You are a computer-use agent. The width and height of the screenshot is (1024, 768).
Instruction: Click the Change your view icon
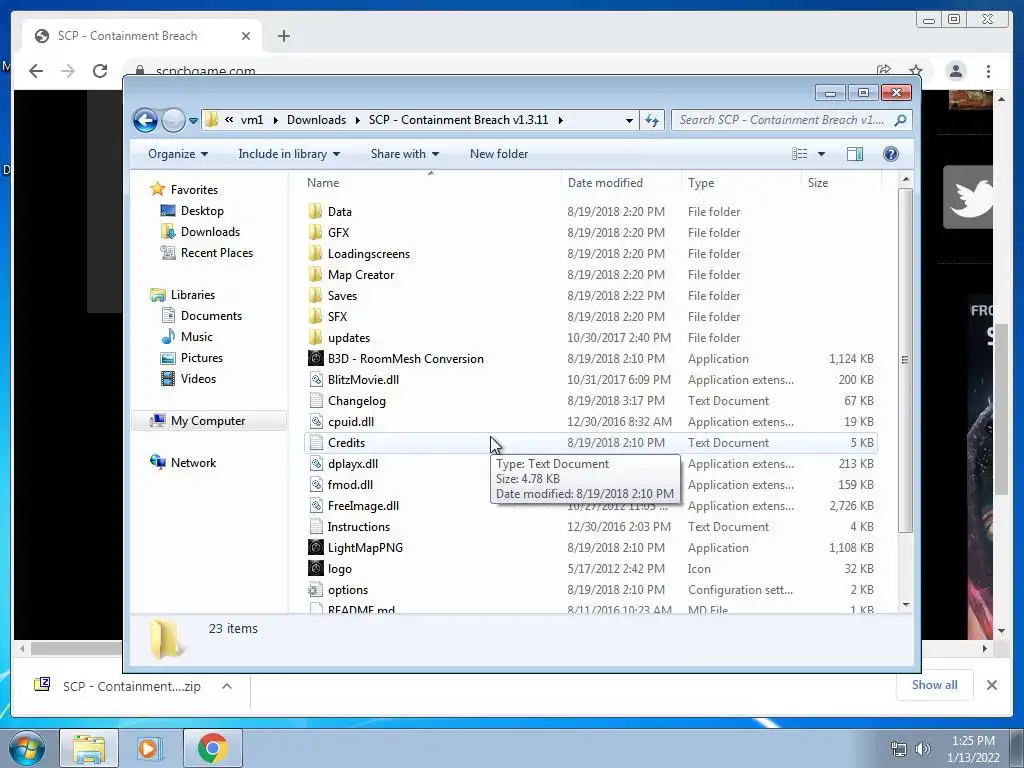point(799,154)
